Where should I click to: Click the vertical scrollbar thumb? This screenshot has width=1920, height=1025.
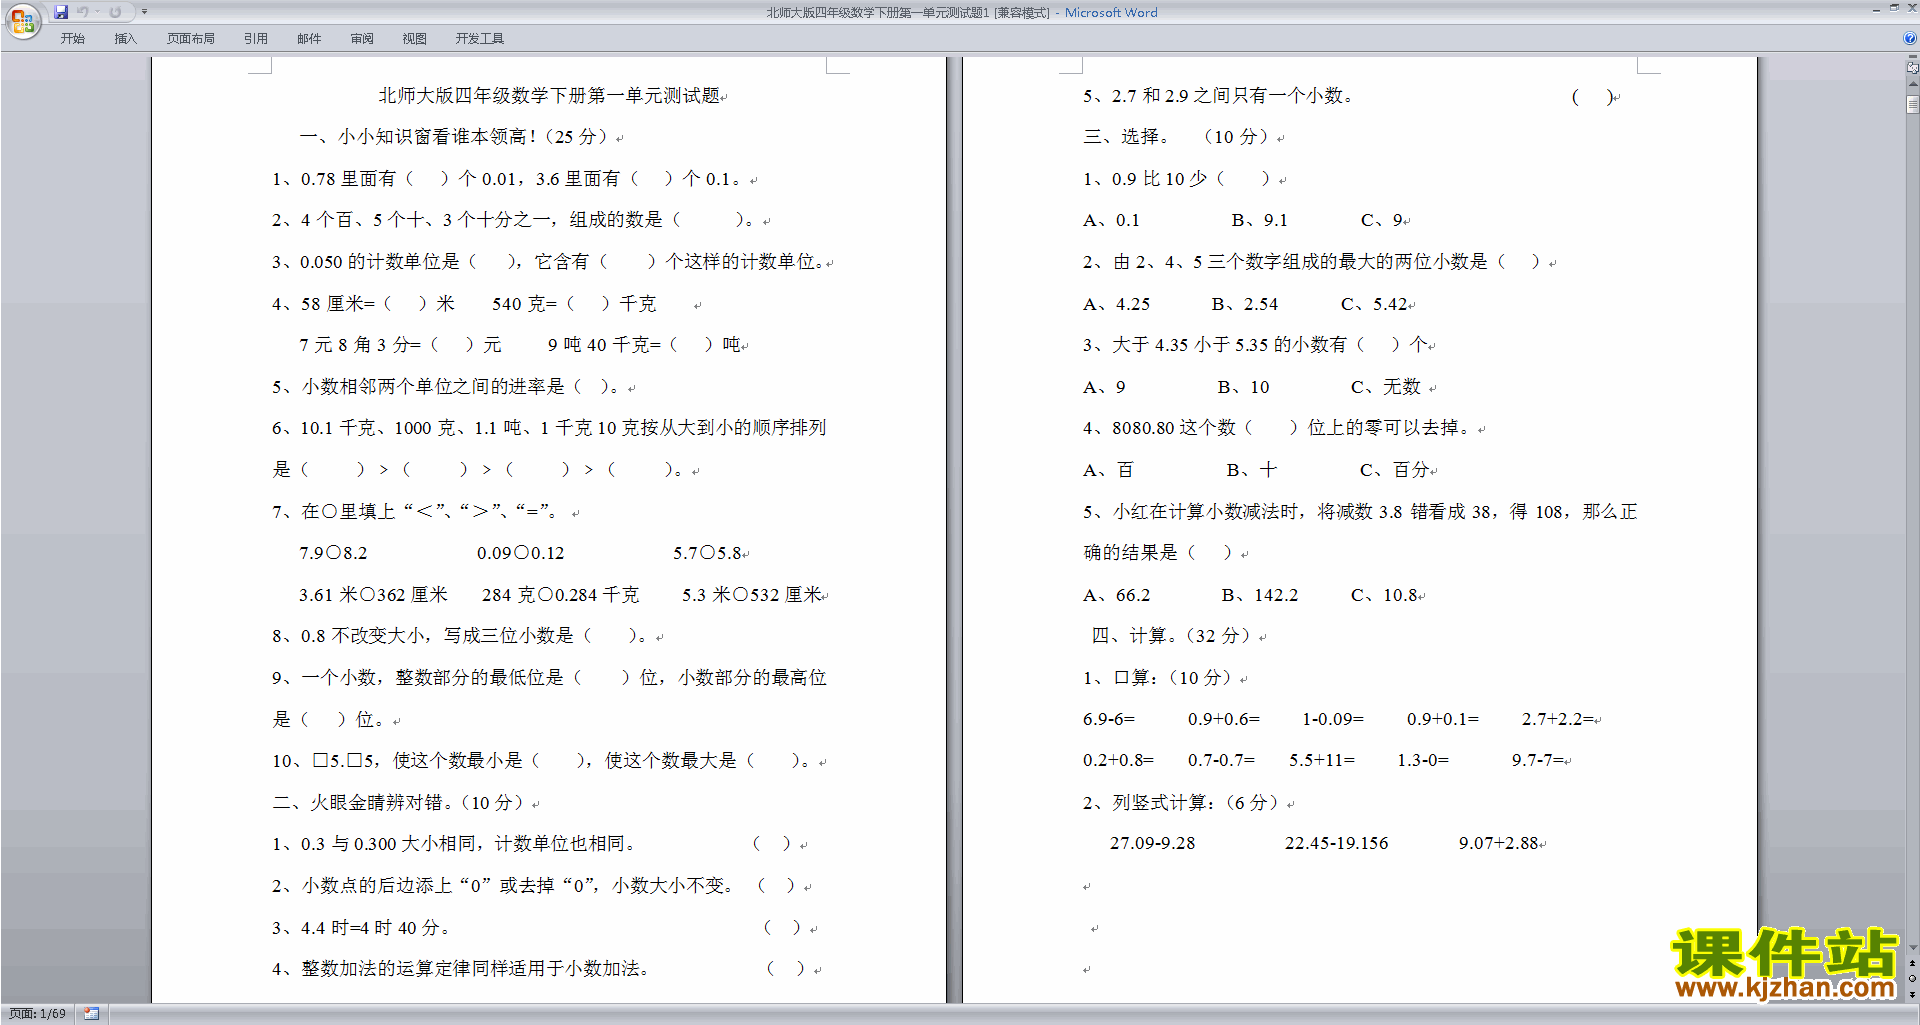pos(1912,104)
